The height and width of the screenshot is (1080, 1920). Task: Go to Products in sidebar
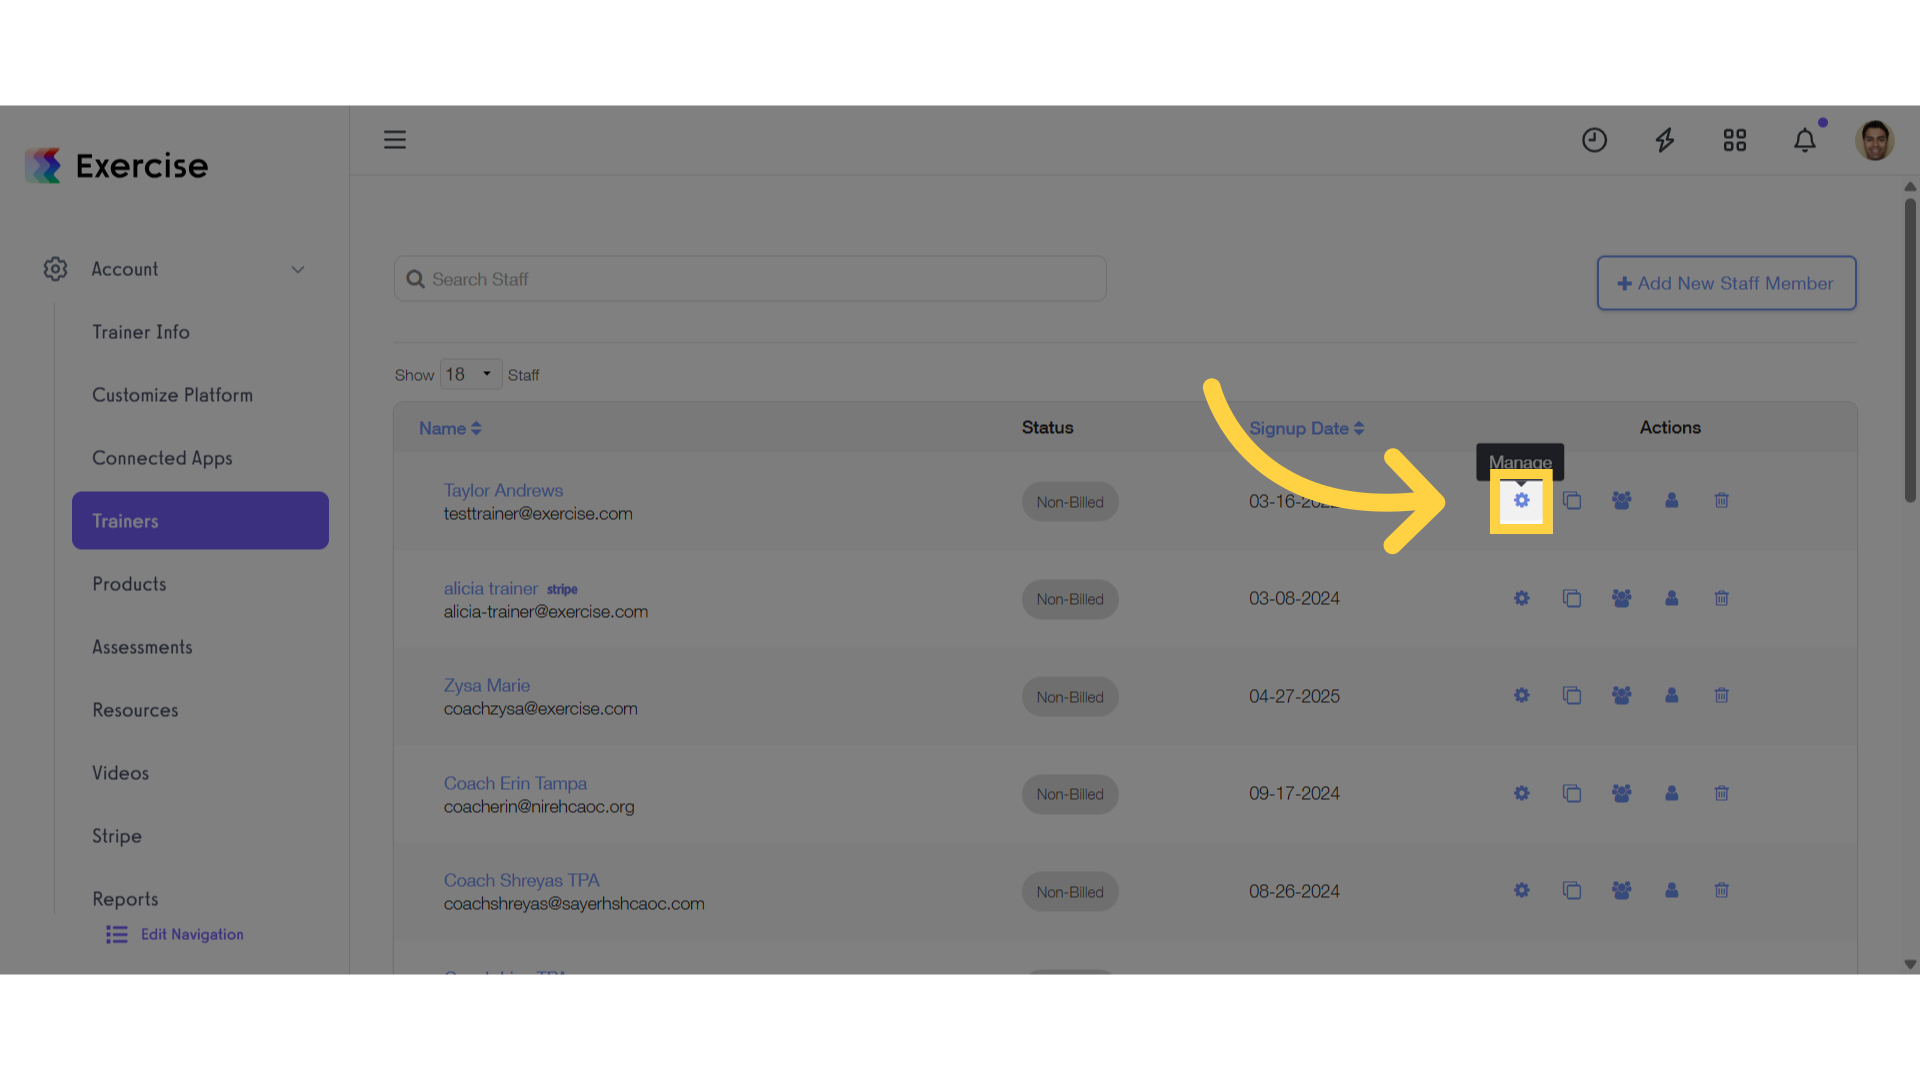129,584
